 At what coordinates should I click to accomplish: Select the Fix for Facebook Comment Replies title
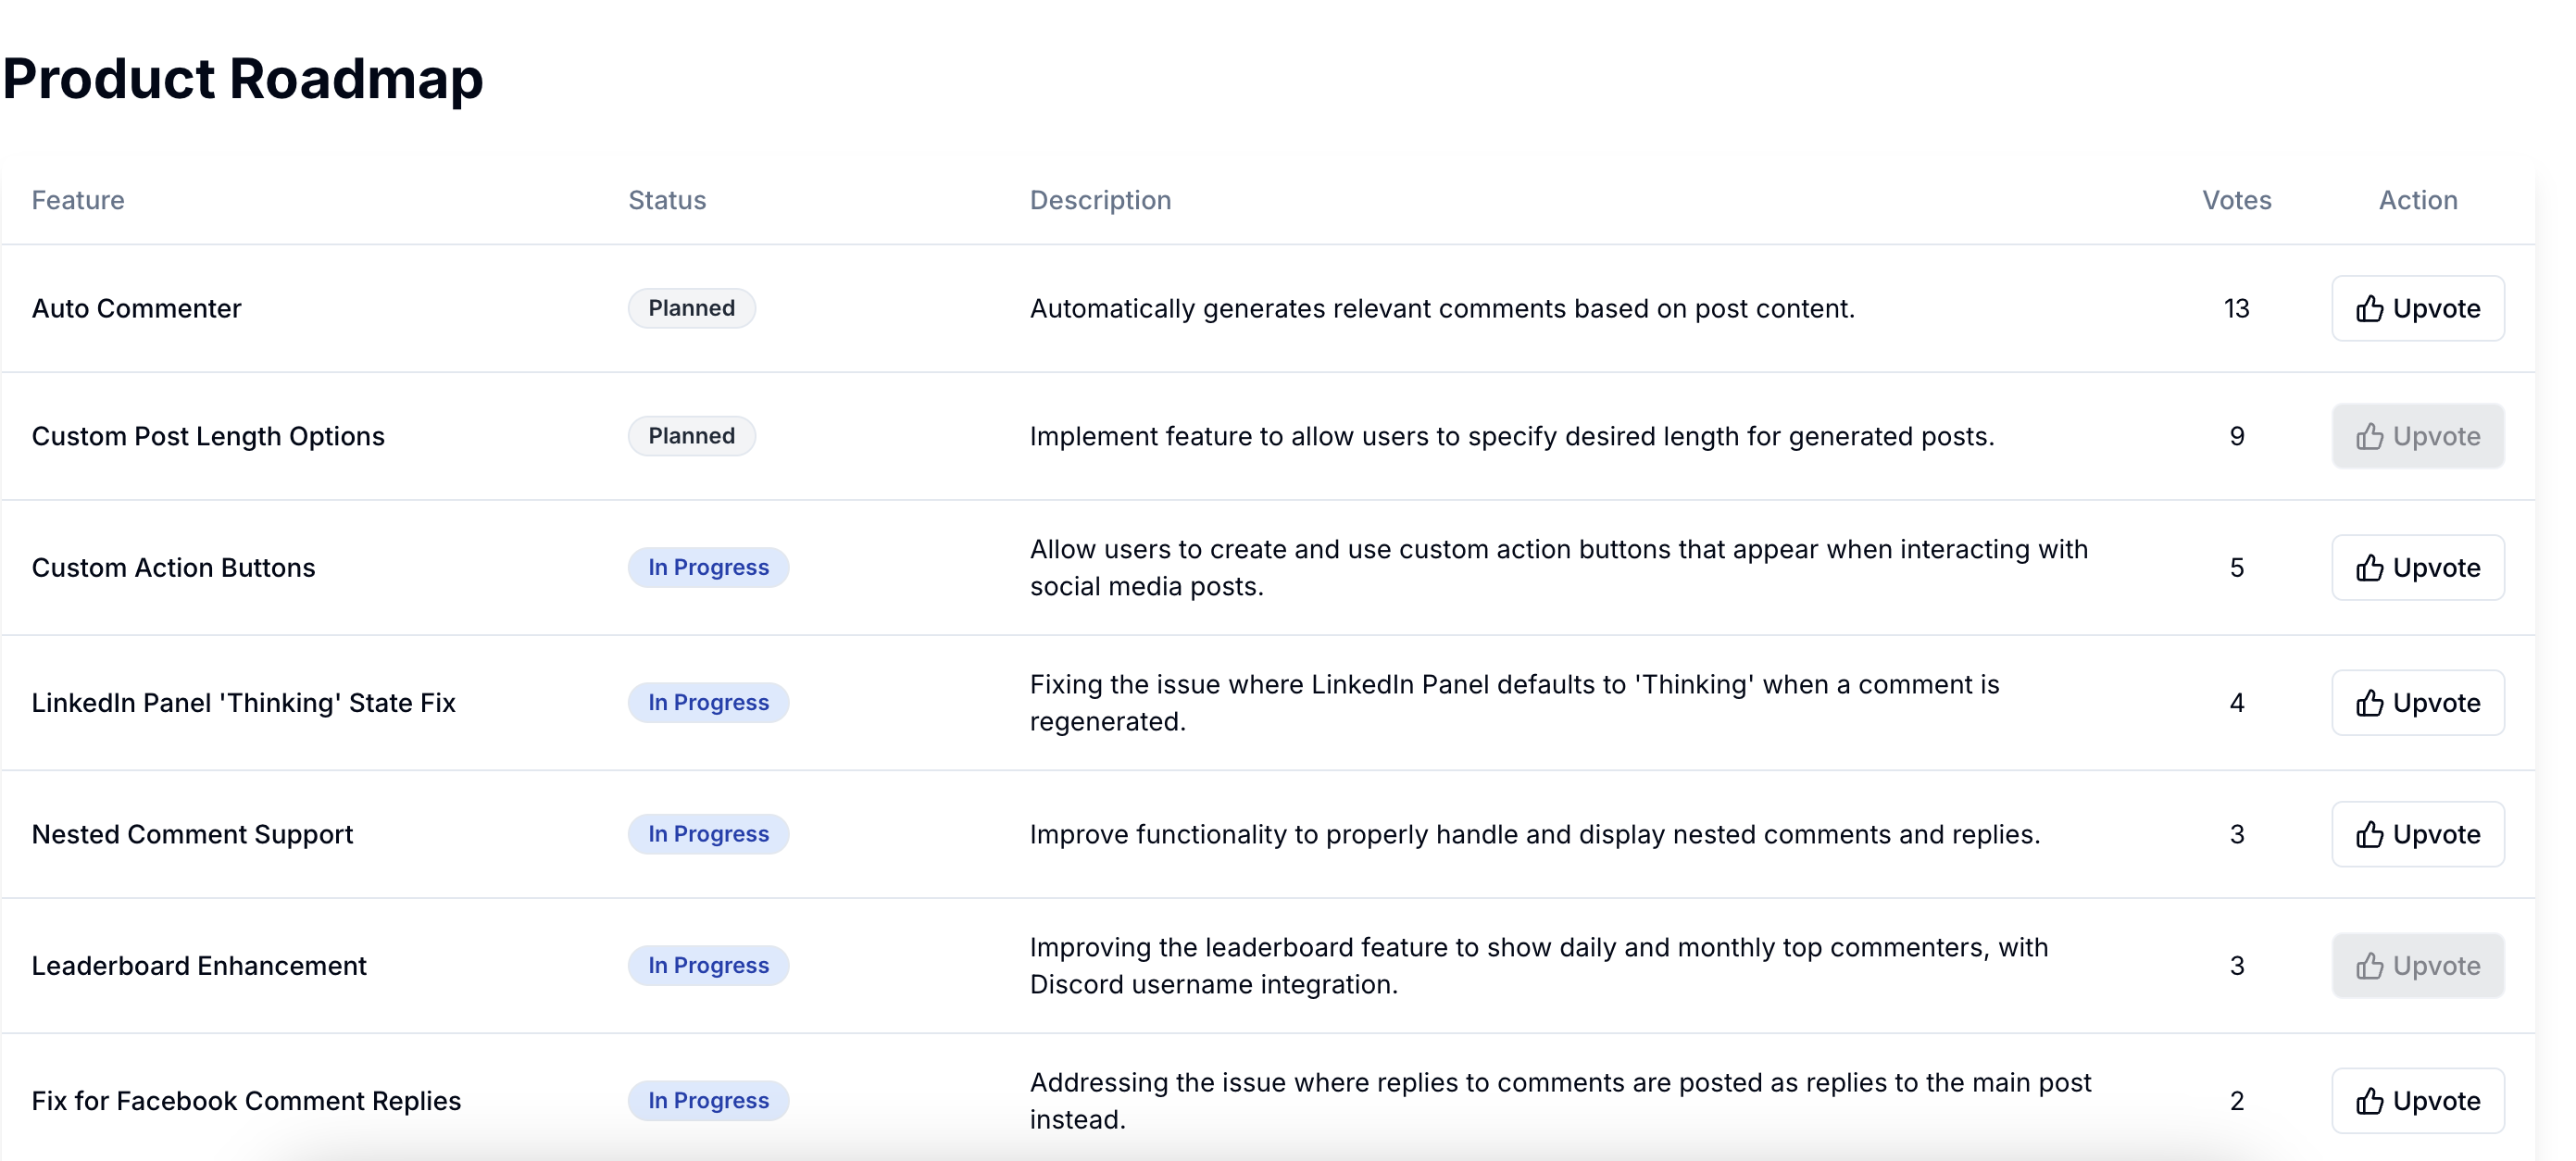pyautogui.click(x=246, y=1101)
